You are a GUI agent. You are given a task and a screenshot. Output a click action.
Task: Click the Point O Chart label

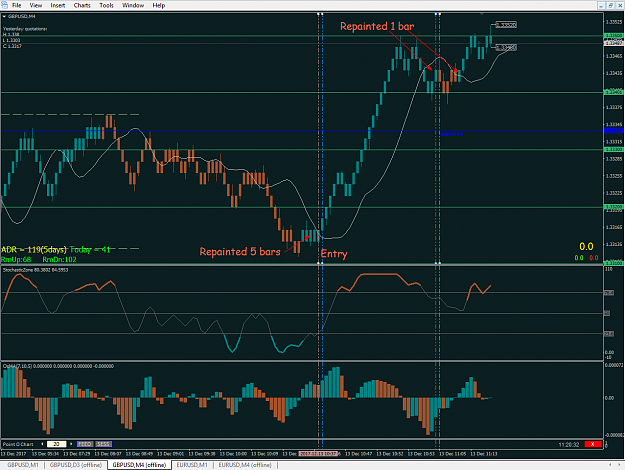point(18,444)
